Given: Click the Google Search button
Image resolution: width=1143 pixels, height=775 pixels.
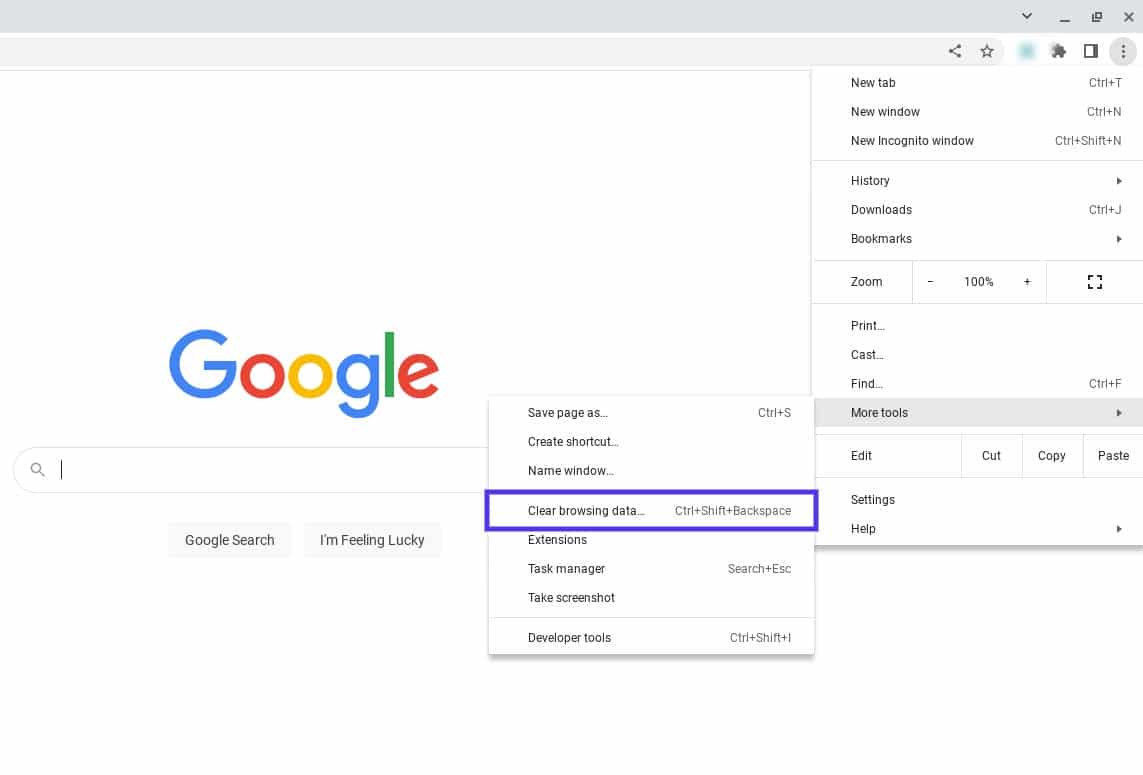Looking at the screenshot, I should click(x=229, y=539).
